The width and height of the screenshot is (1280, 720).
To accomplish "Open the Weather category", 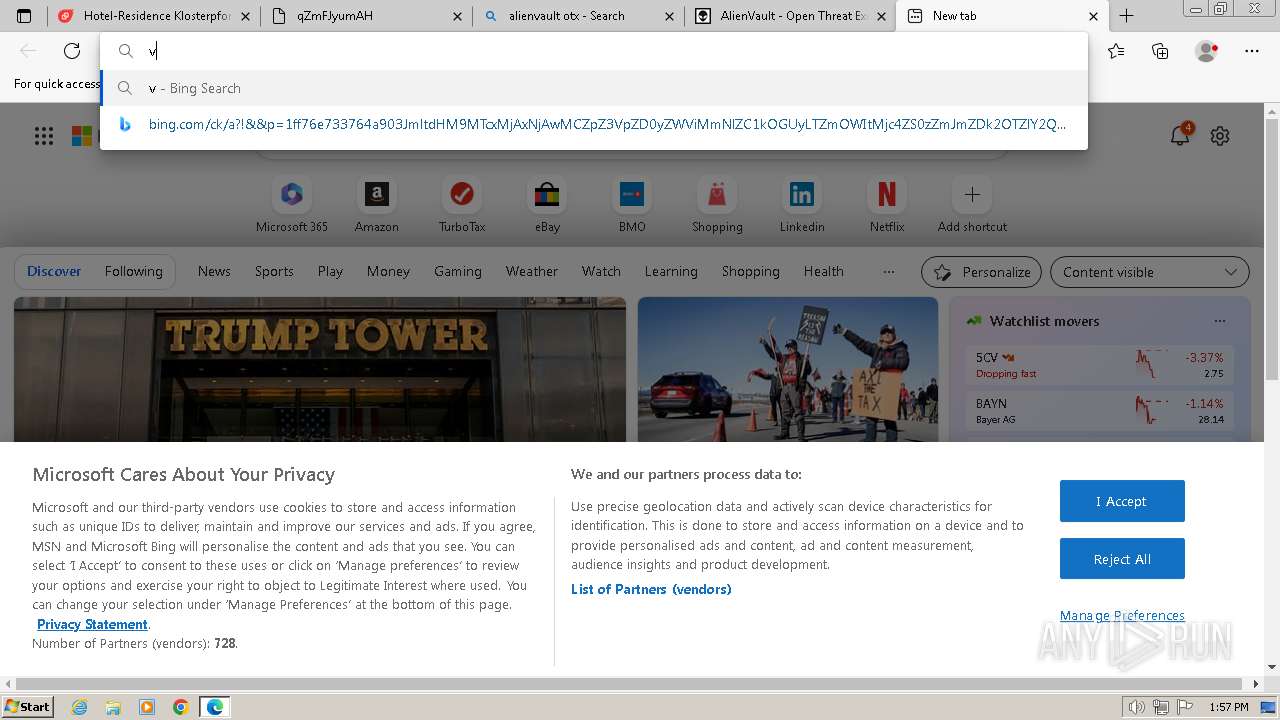I will click(x=532, y=271).
